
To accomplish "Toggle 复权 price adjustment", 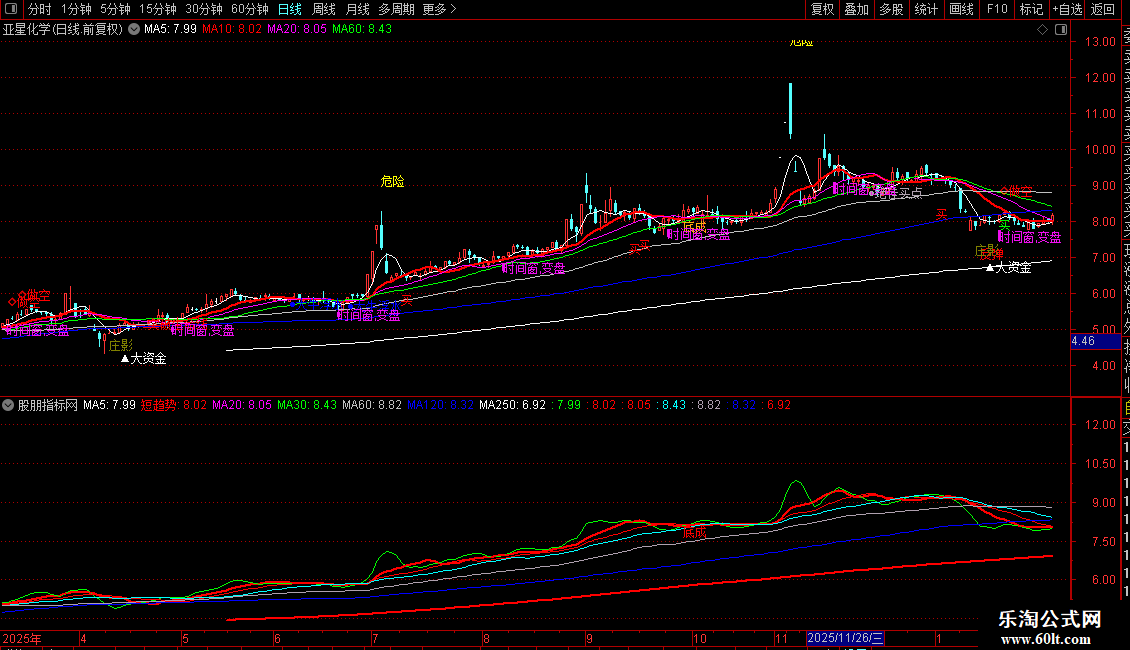I will (822, 9).
